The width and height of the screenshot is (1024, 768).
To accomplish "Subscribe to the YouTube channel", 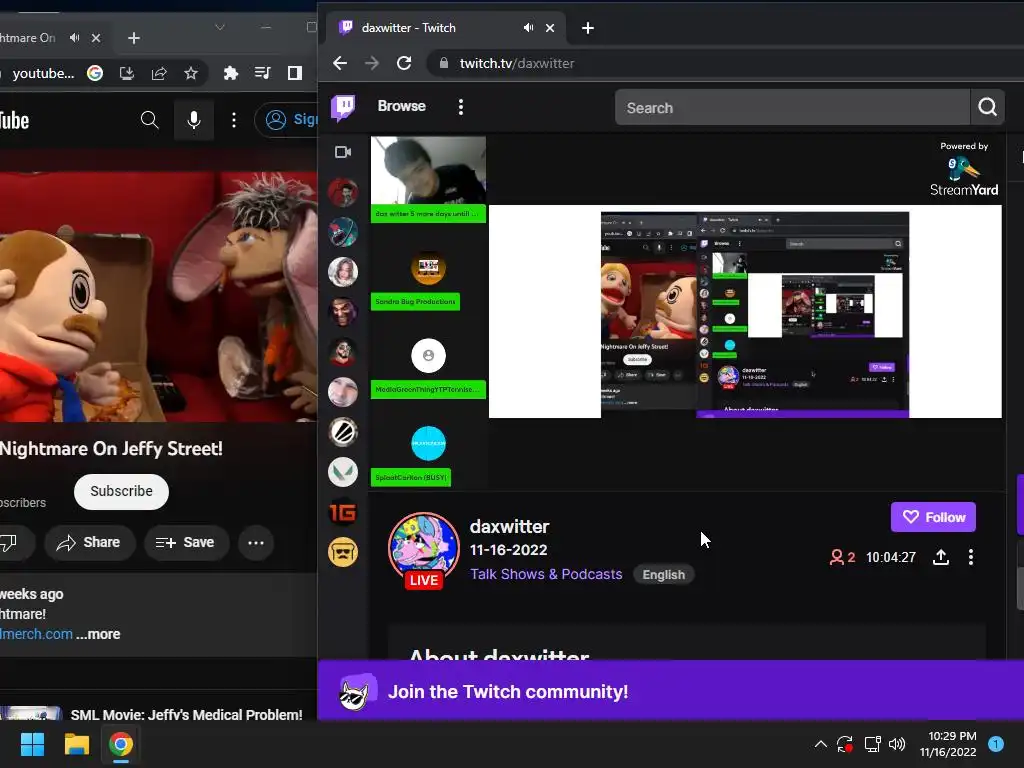I will pyautogui.click(x=121, y=491).
